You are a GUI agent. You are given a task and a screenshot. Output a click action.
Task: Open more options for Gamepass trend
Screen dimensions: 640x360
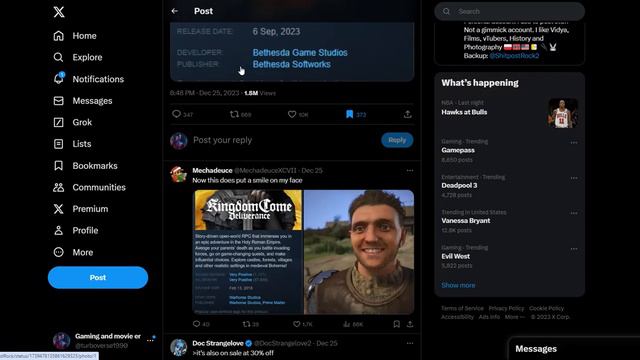click(x=574, y=142)
